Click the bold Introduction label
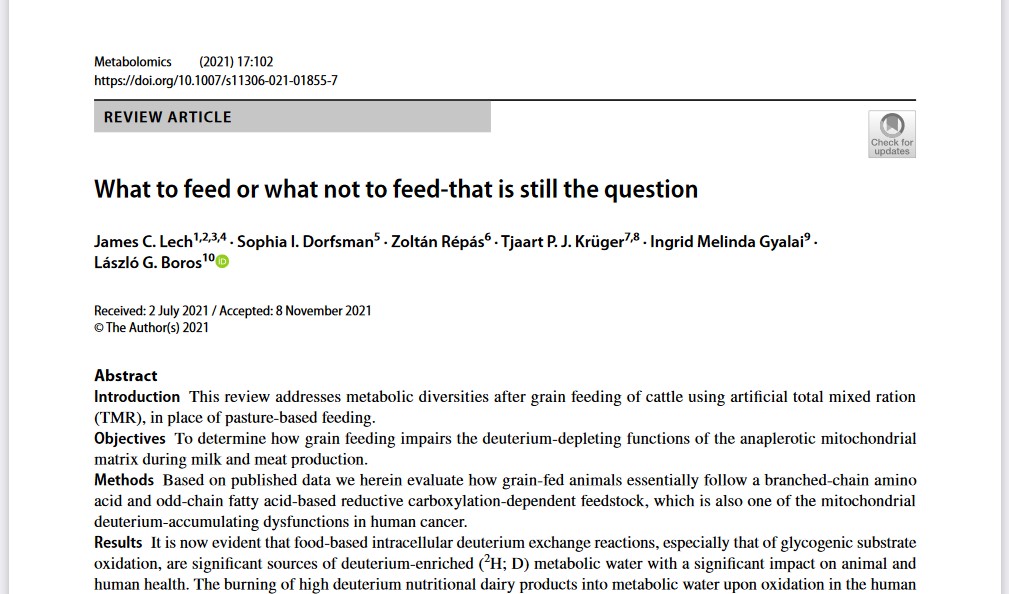 point(137,396)
